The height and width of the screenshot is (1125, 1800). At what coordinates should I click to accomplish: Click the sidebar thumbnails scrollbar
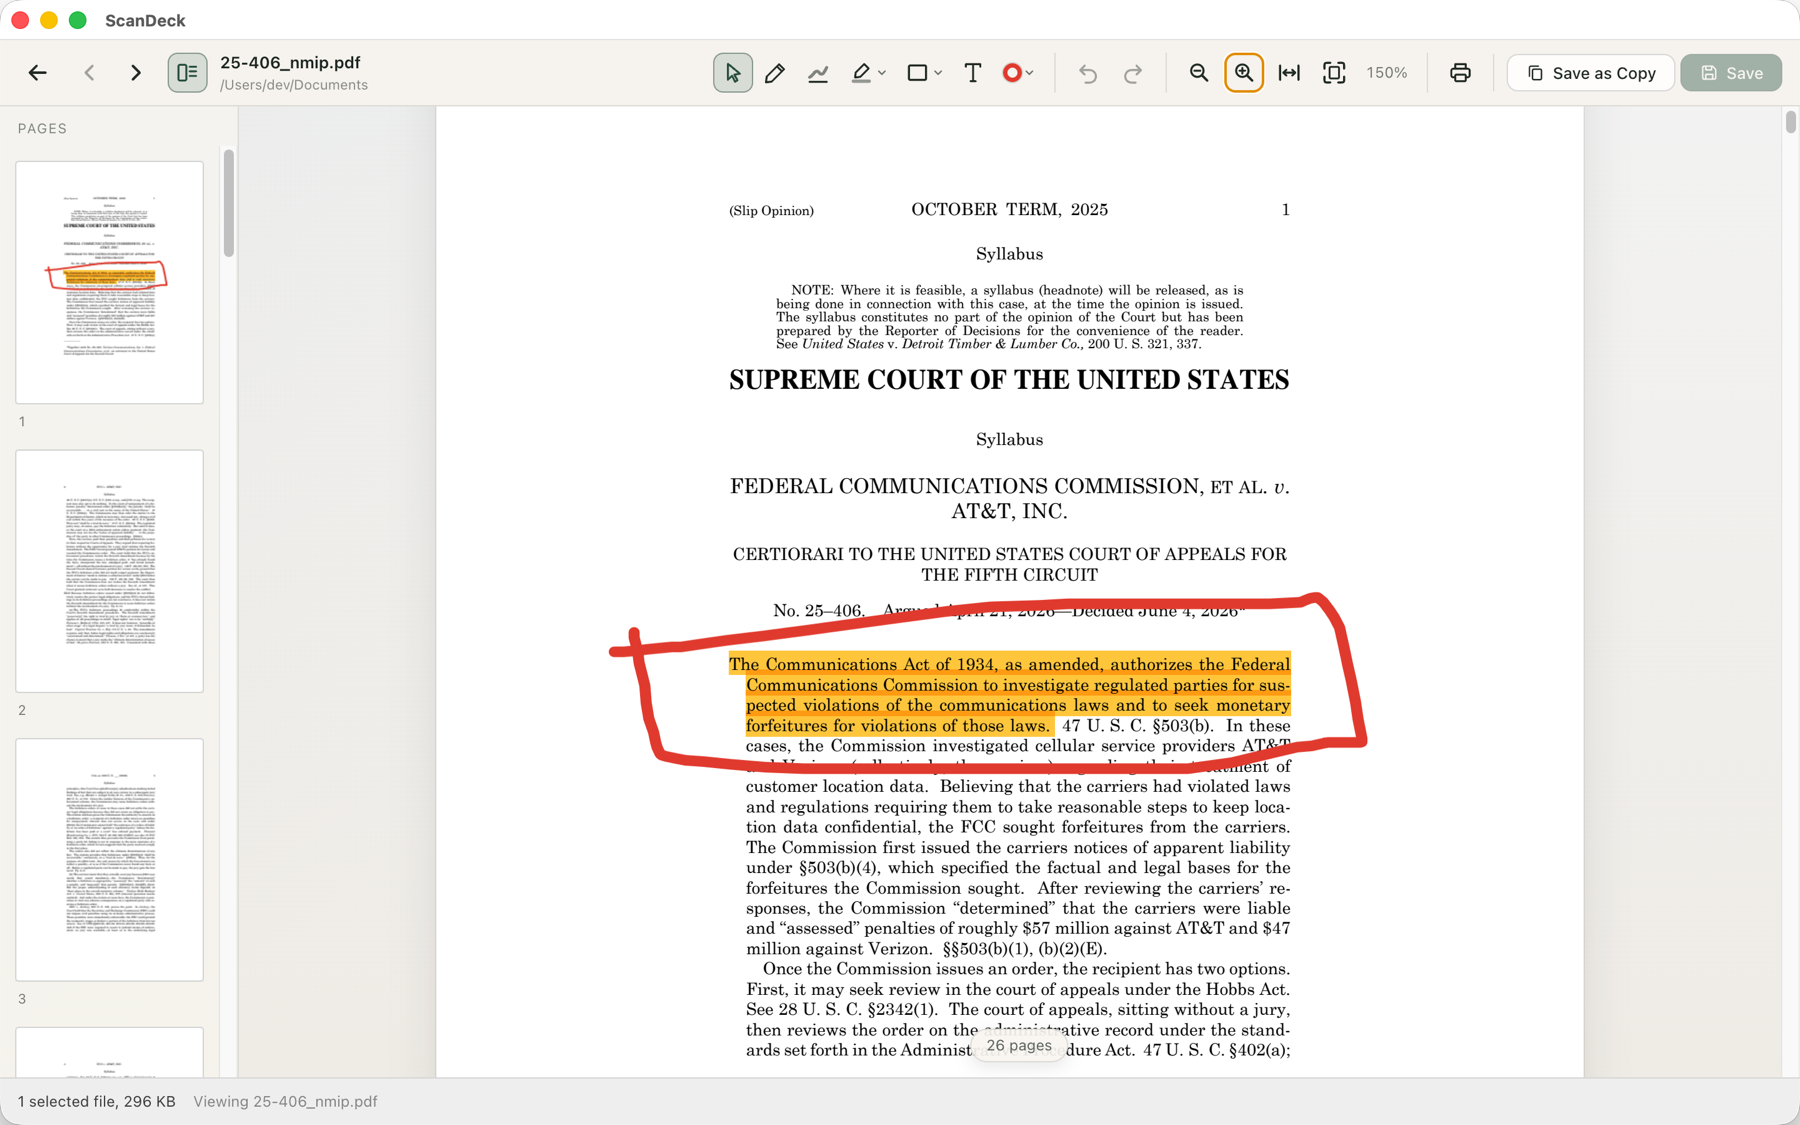(229, 204)
